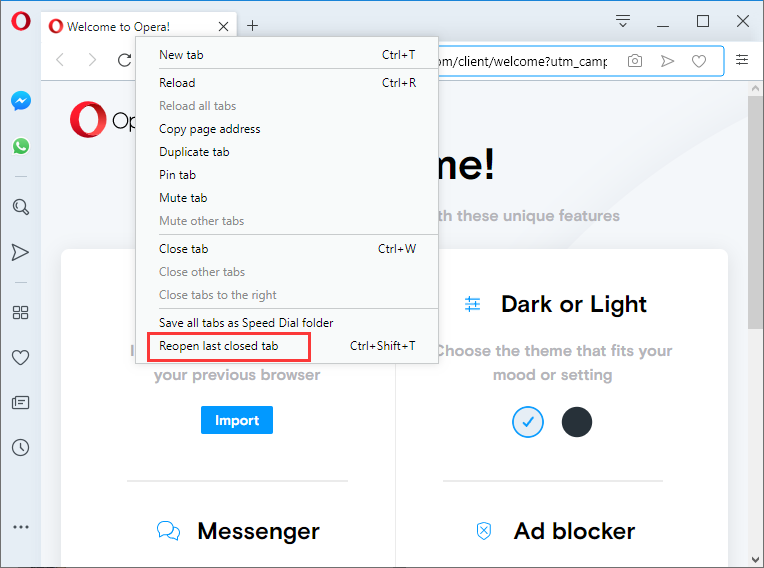
Task: Select Mute tab menu item
Action: click(287, 198)
